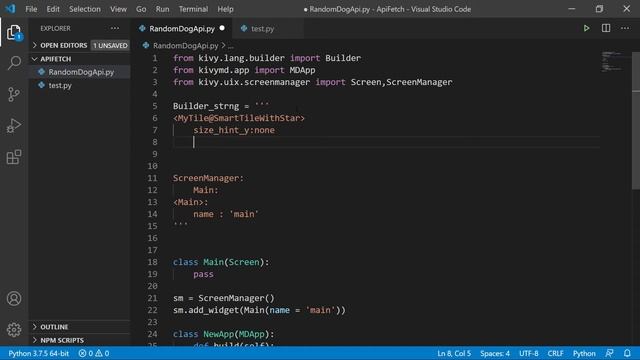Image resolution: width=640 pixels, height=360 pixels.
Task: Click the feedback icon in status bar
Action: coord(609,353)
